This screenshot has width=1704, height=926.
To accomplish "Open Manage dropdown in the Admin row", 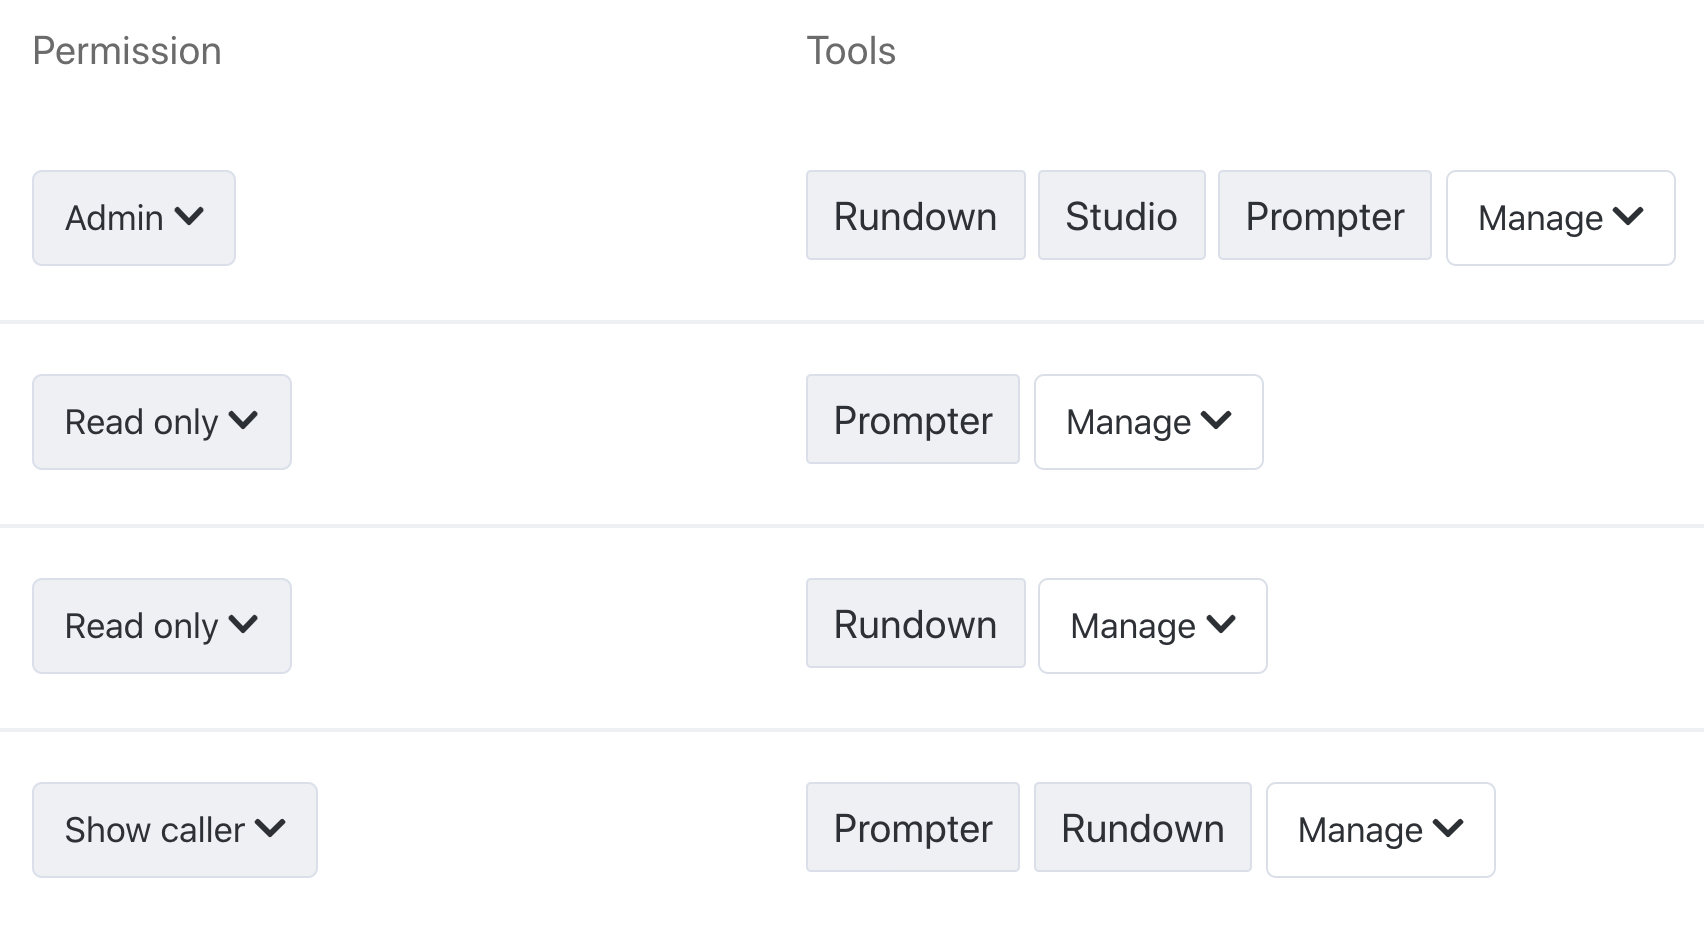I will click(x=1560, y=218).
